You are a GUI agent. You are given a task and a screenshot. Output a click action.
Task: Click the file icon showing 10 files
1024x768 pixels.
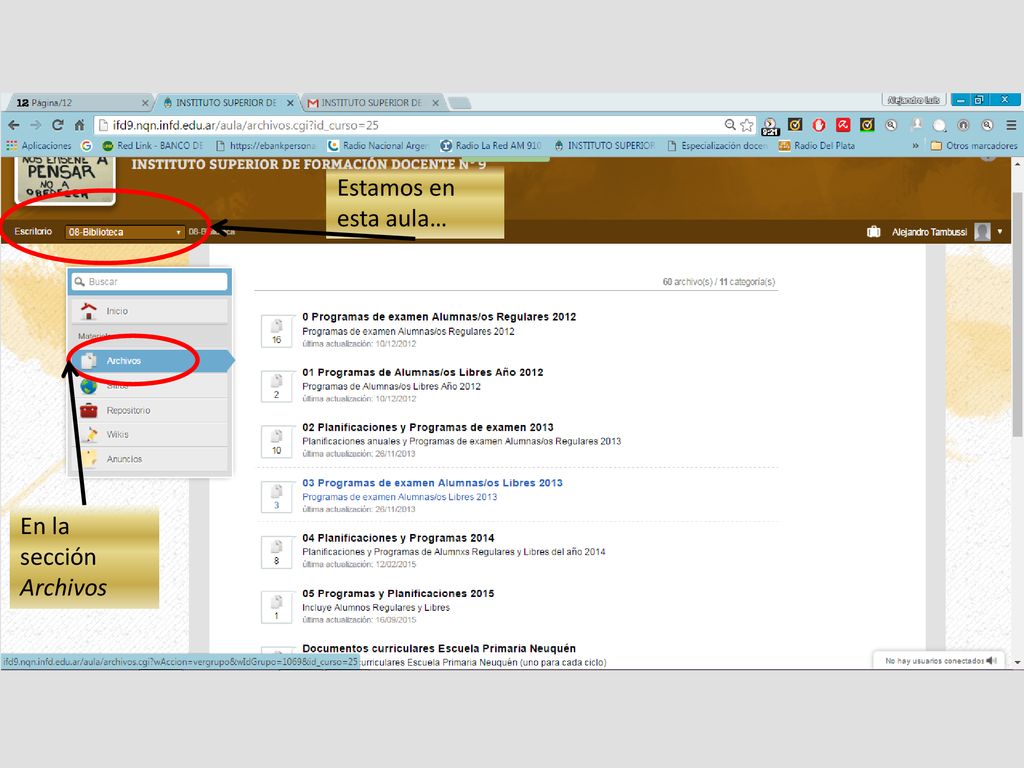(x=276, y=442)
